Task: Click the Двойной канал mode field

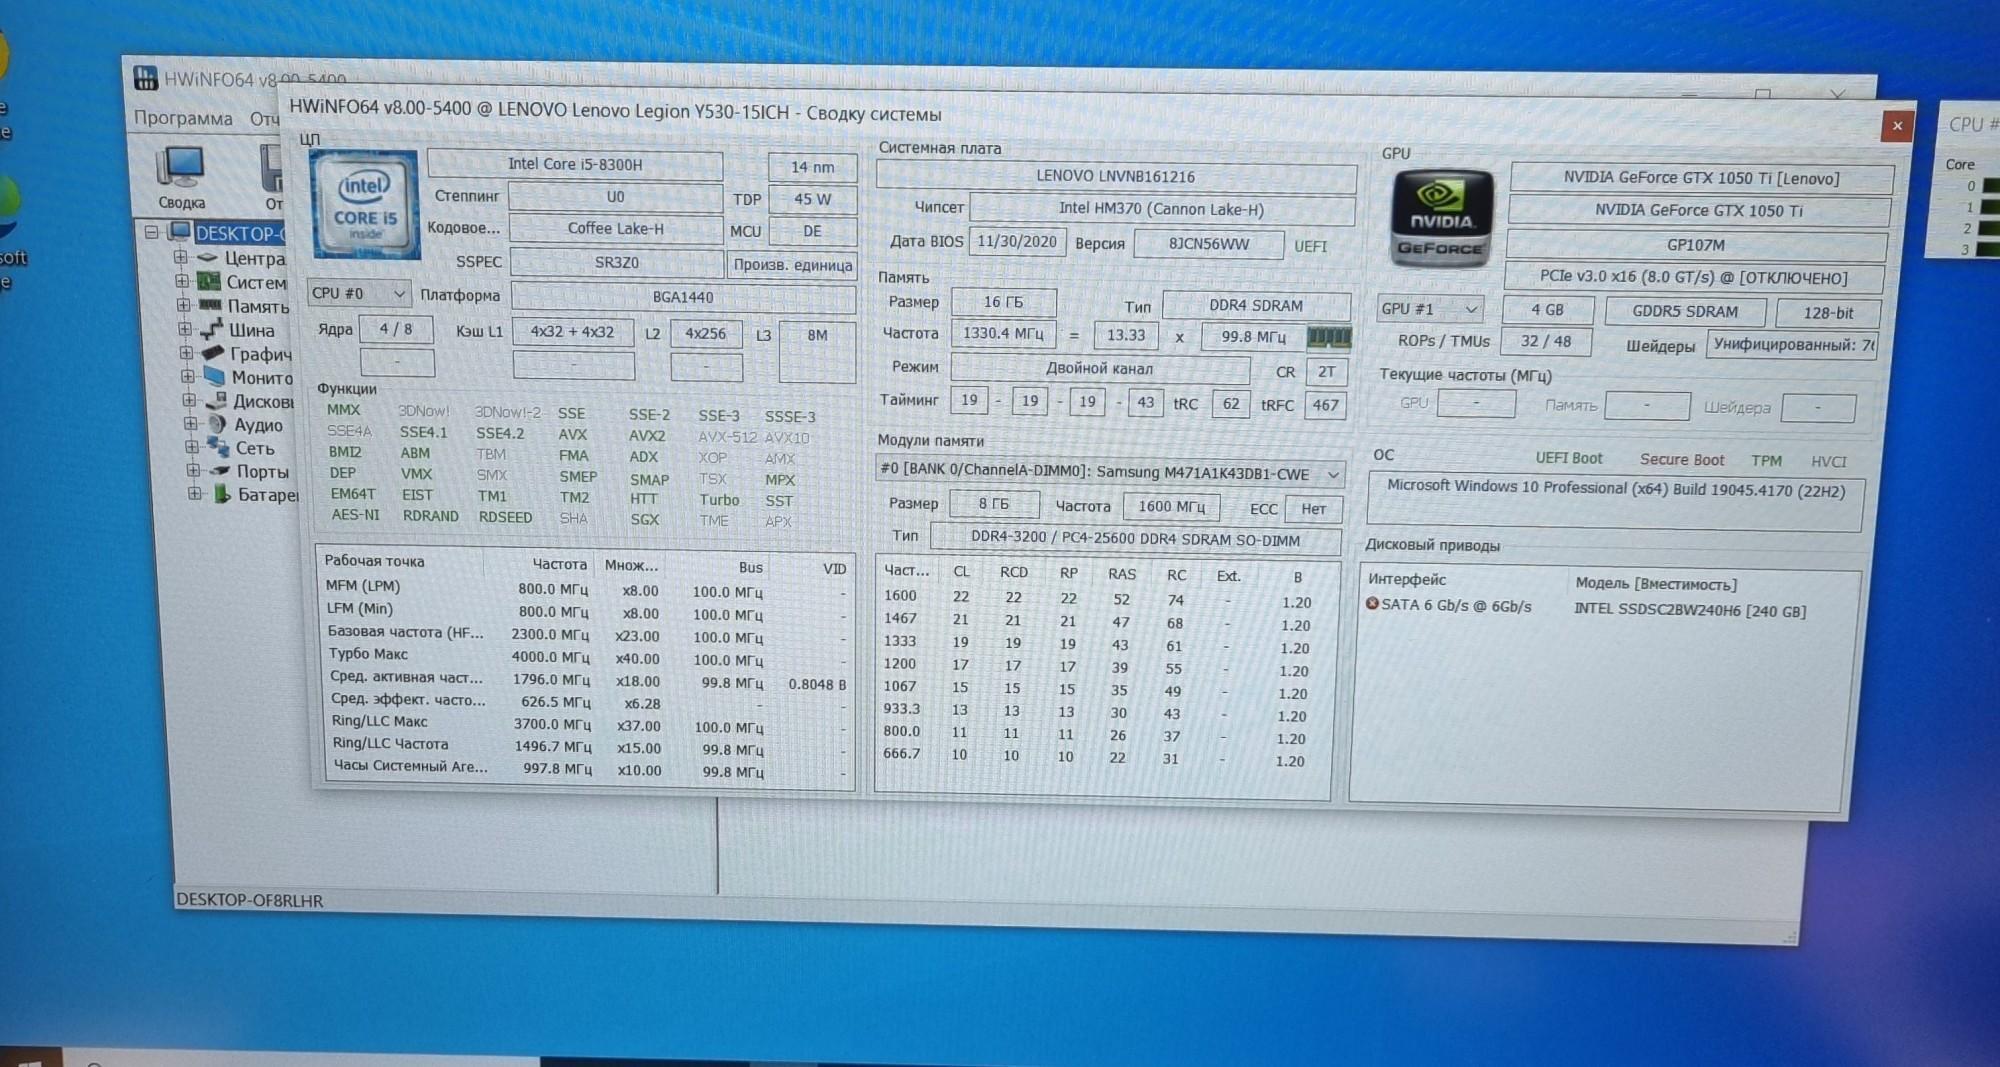Action: (1099, 368)
